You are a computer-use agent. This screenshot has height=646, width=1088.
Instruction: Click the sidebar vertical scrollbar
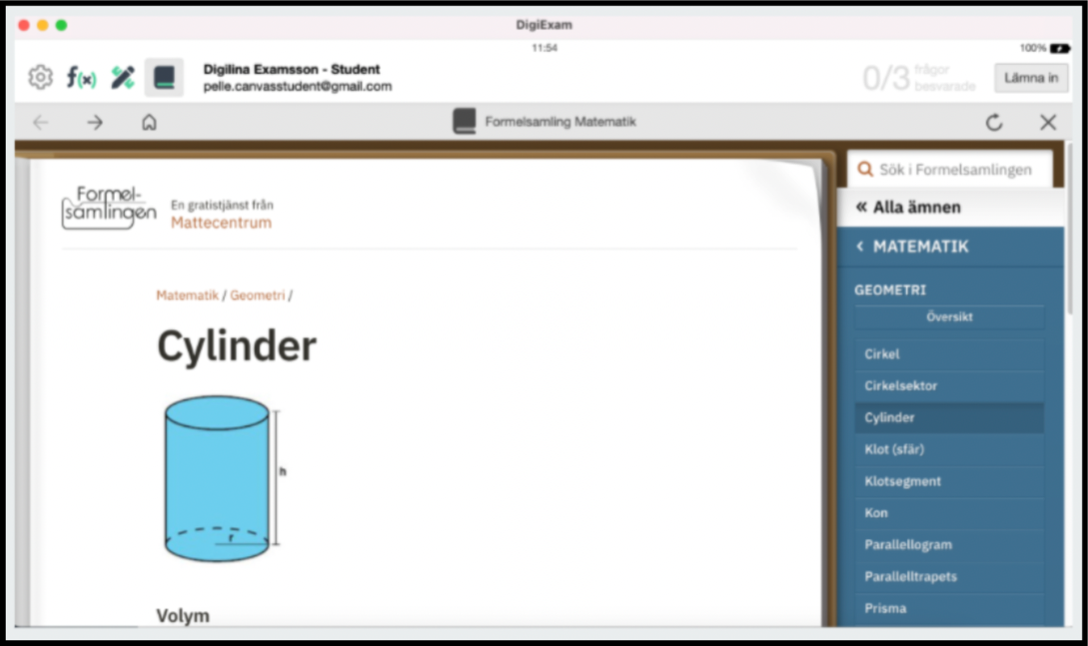(1069, 229)
